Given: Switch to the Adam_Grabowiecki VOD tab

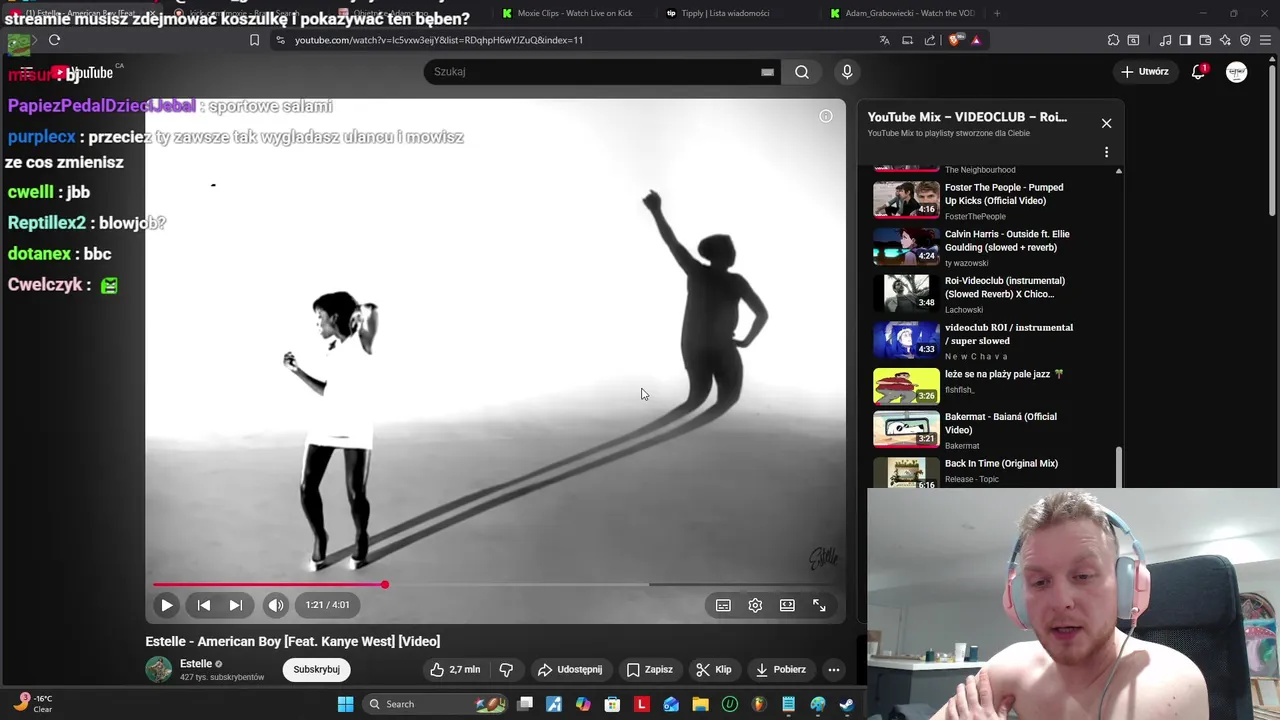Looking at the screenshot, I should tap(902, 13).
